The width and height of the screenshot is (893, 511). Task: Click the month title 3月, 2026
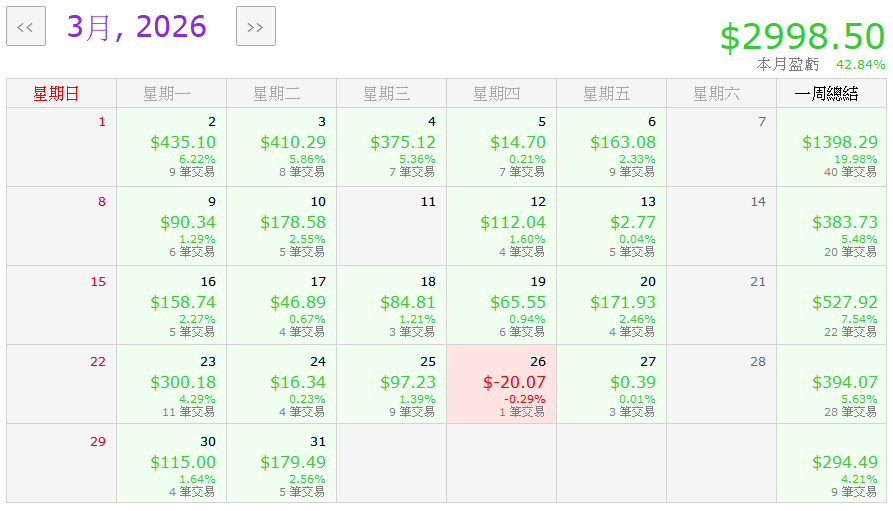pos(137,27)
